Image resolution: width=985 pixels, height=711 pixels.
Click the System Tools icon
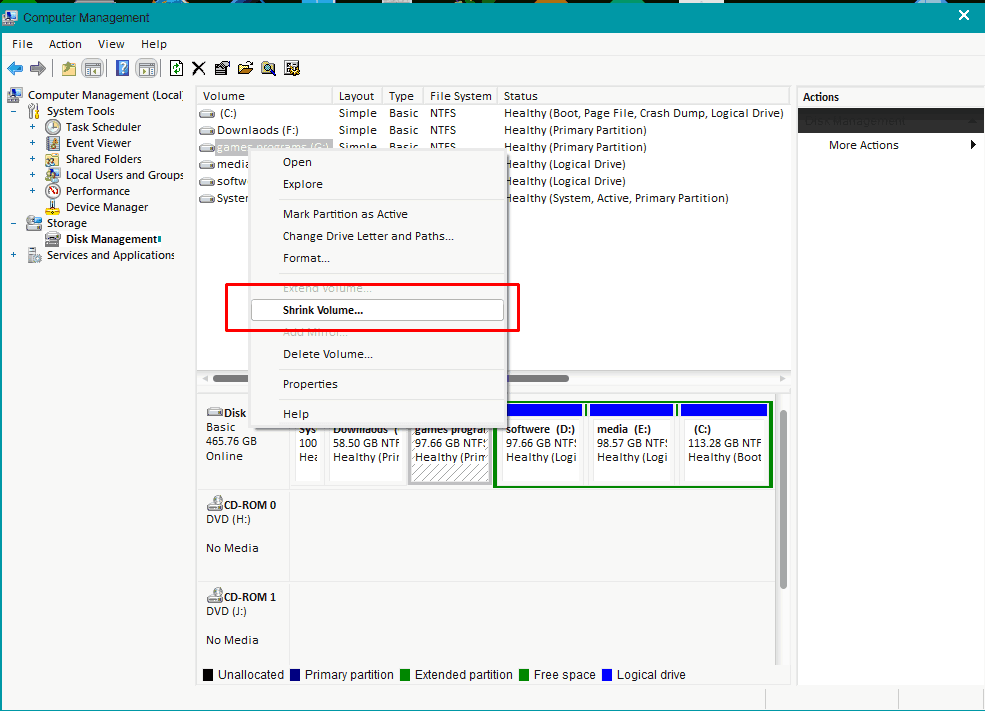(34, 111)
